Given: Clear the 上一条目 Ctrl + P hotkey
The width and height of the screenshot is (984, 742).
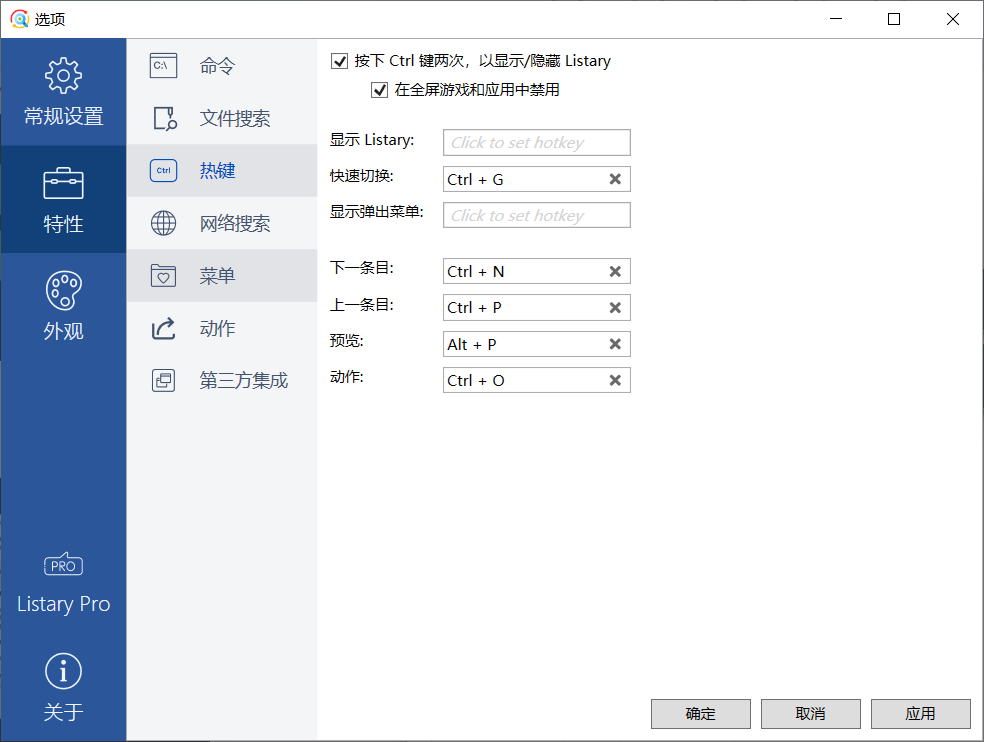Looking at the screenshot, I should point(615,308).
